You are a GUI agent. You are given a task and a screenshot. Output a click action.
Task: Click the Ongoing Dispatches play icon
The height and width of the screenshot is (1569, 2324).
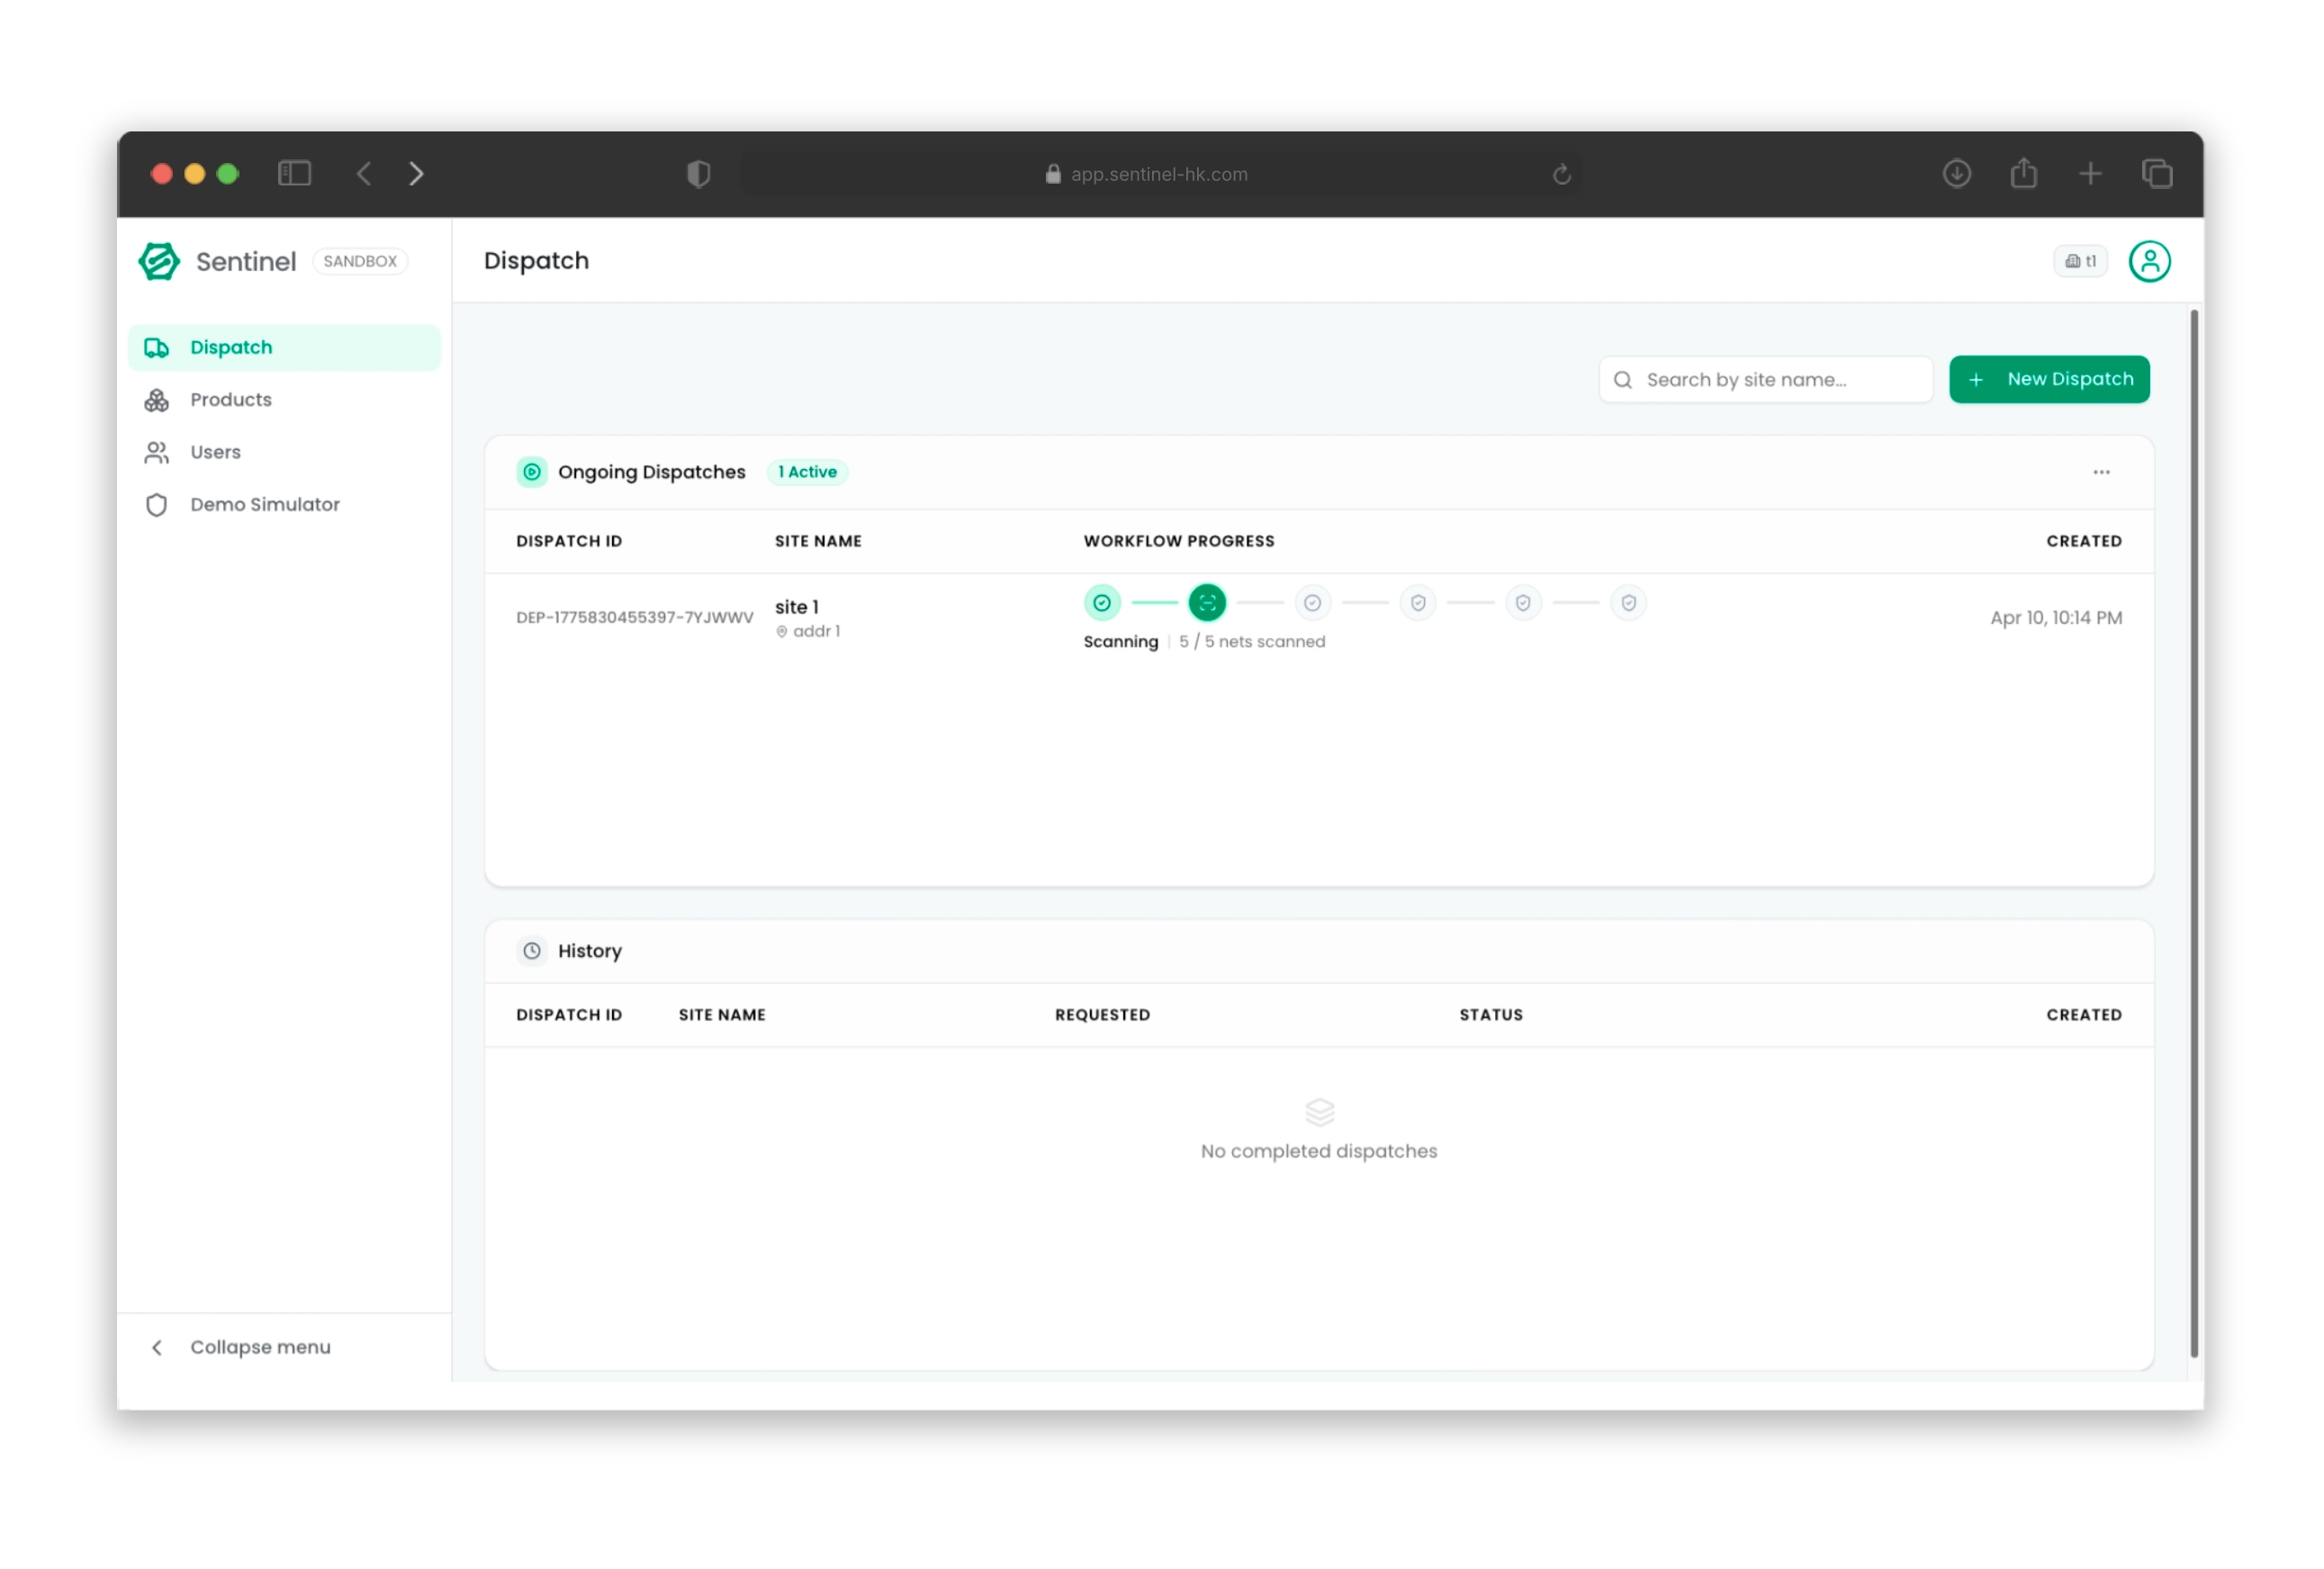pyautogui.click(x=531, y=471)
